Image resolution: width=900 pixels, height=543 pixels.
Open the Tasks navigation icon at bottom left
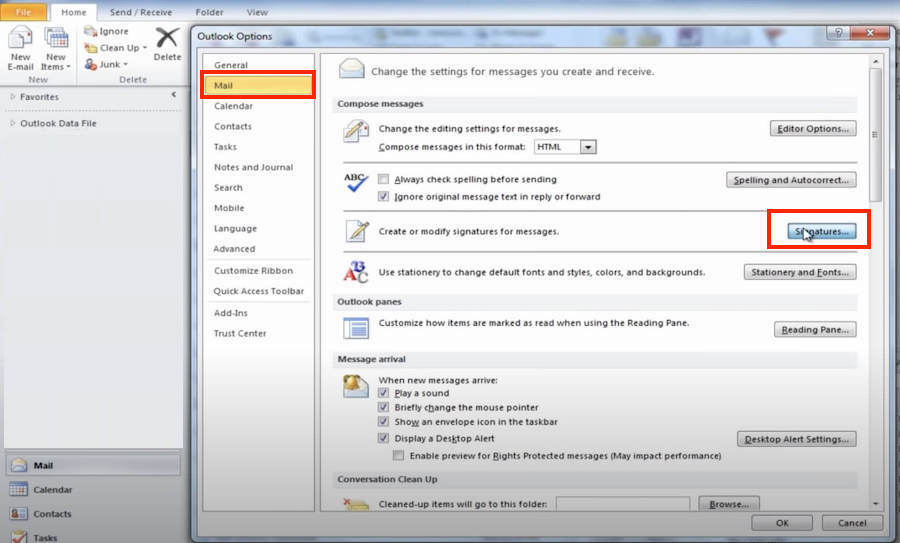tap(18, 537)
